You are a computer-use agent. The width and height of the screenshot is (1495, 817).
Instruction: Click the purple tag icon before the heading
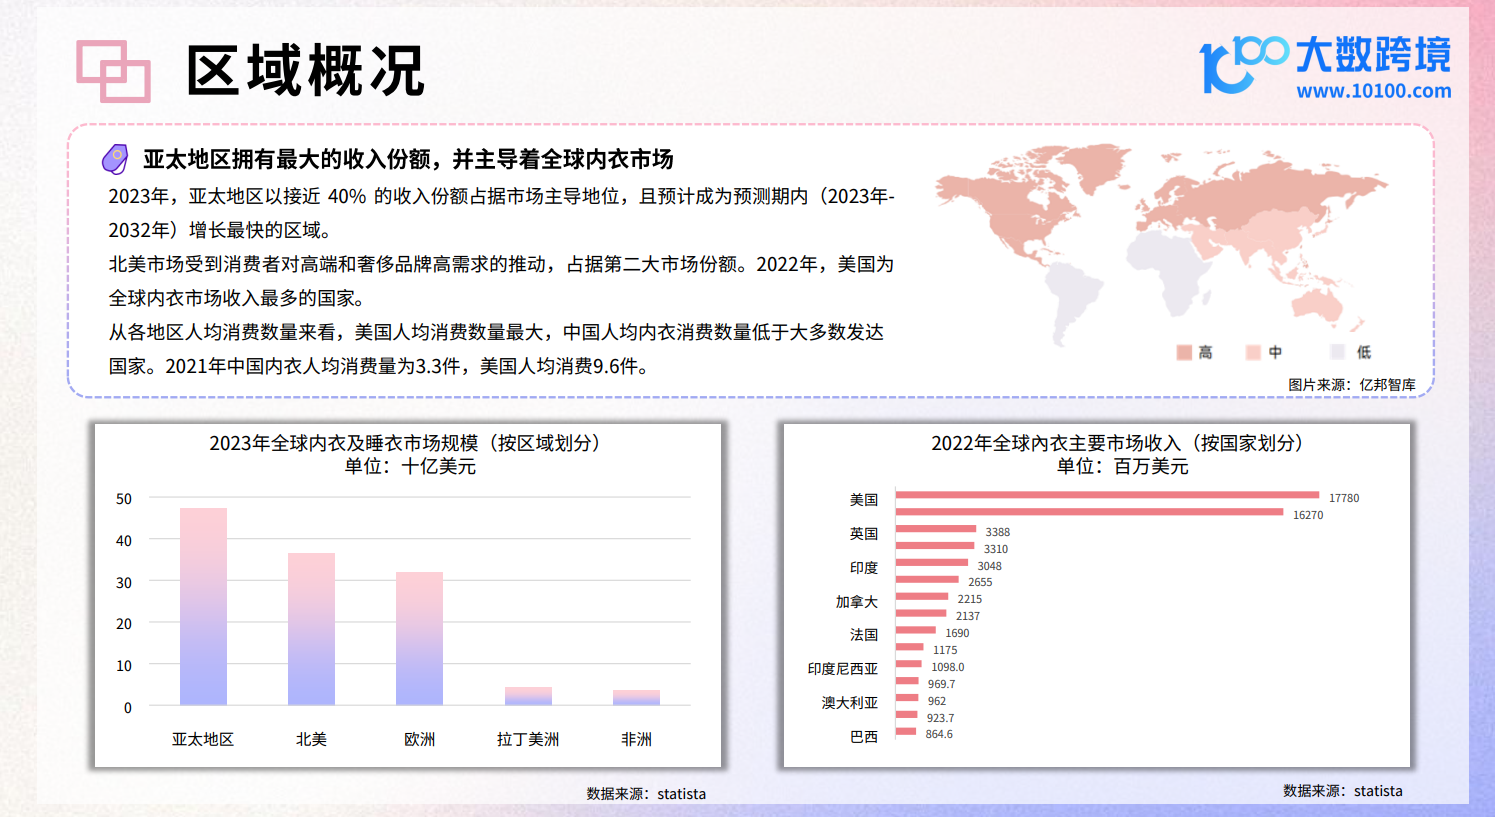coord(115,159)
